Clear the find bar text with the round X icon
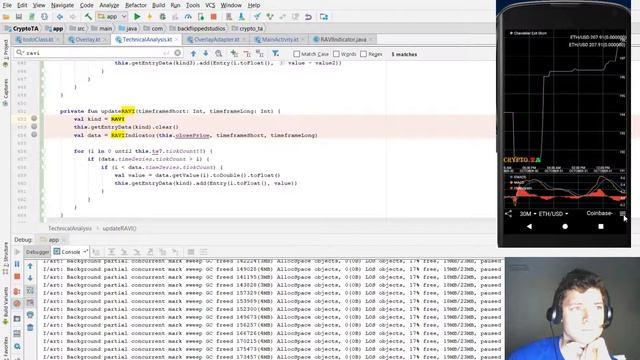The height and width of the screenshot is (360, 640). click(178, 53)
